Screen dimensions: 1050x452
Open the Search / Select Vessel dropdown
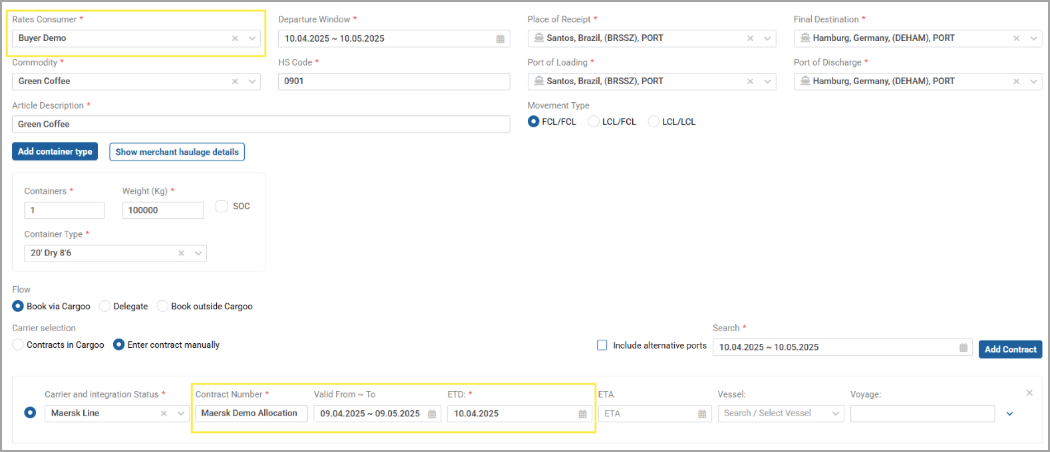(x=781, y=413)
